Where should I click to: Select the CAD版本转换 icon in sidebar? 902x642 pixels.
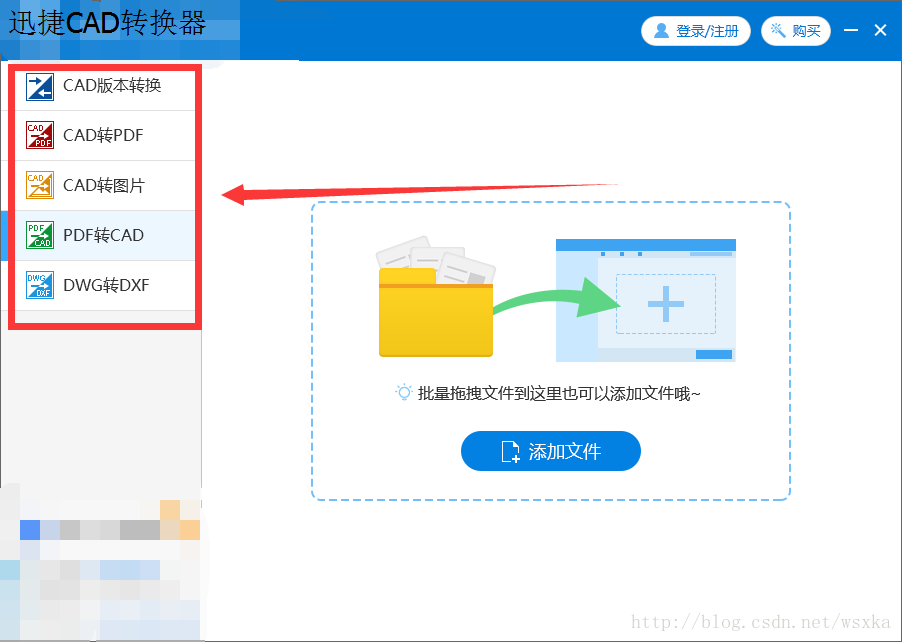pyautogui.click(x=40, y=87)
